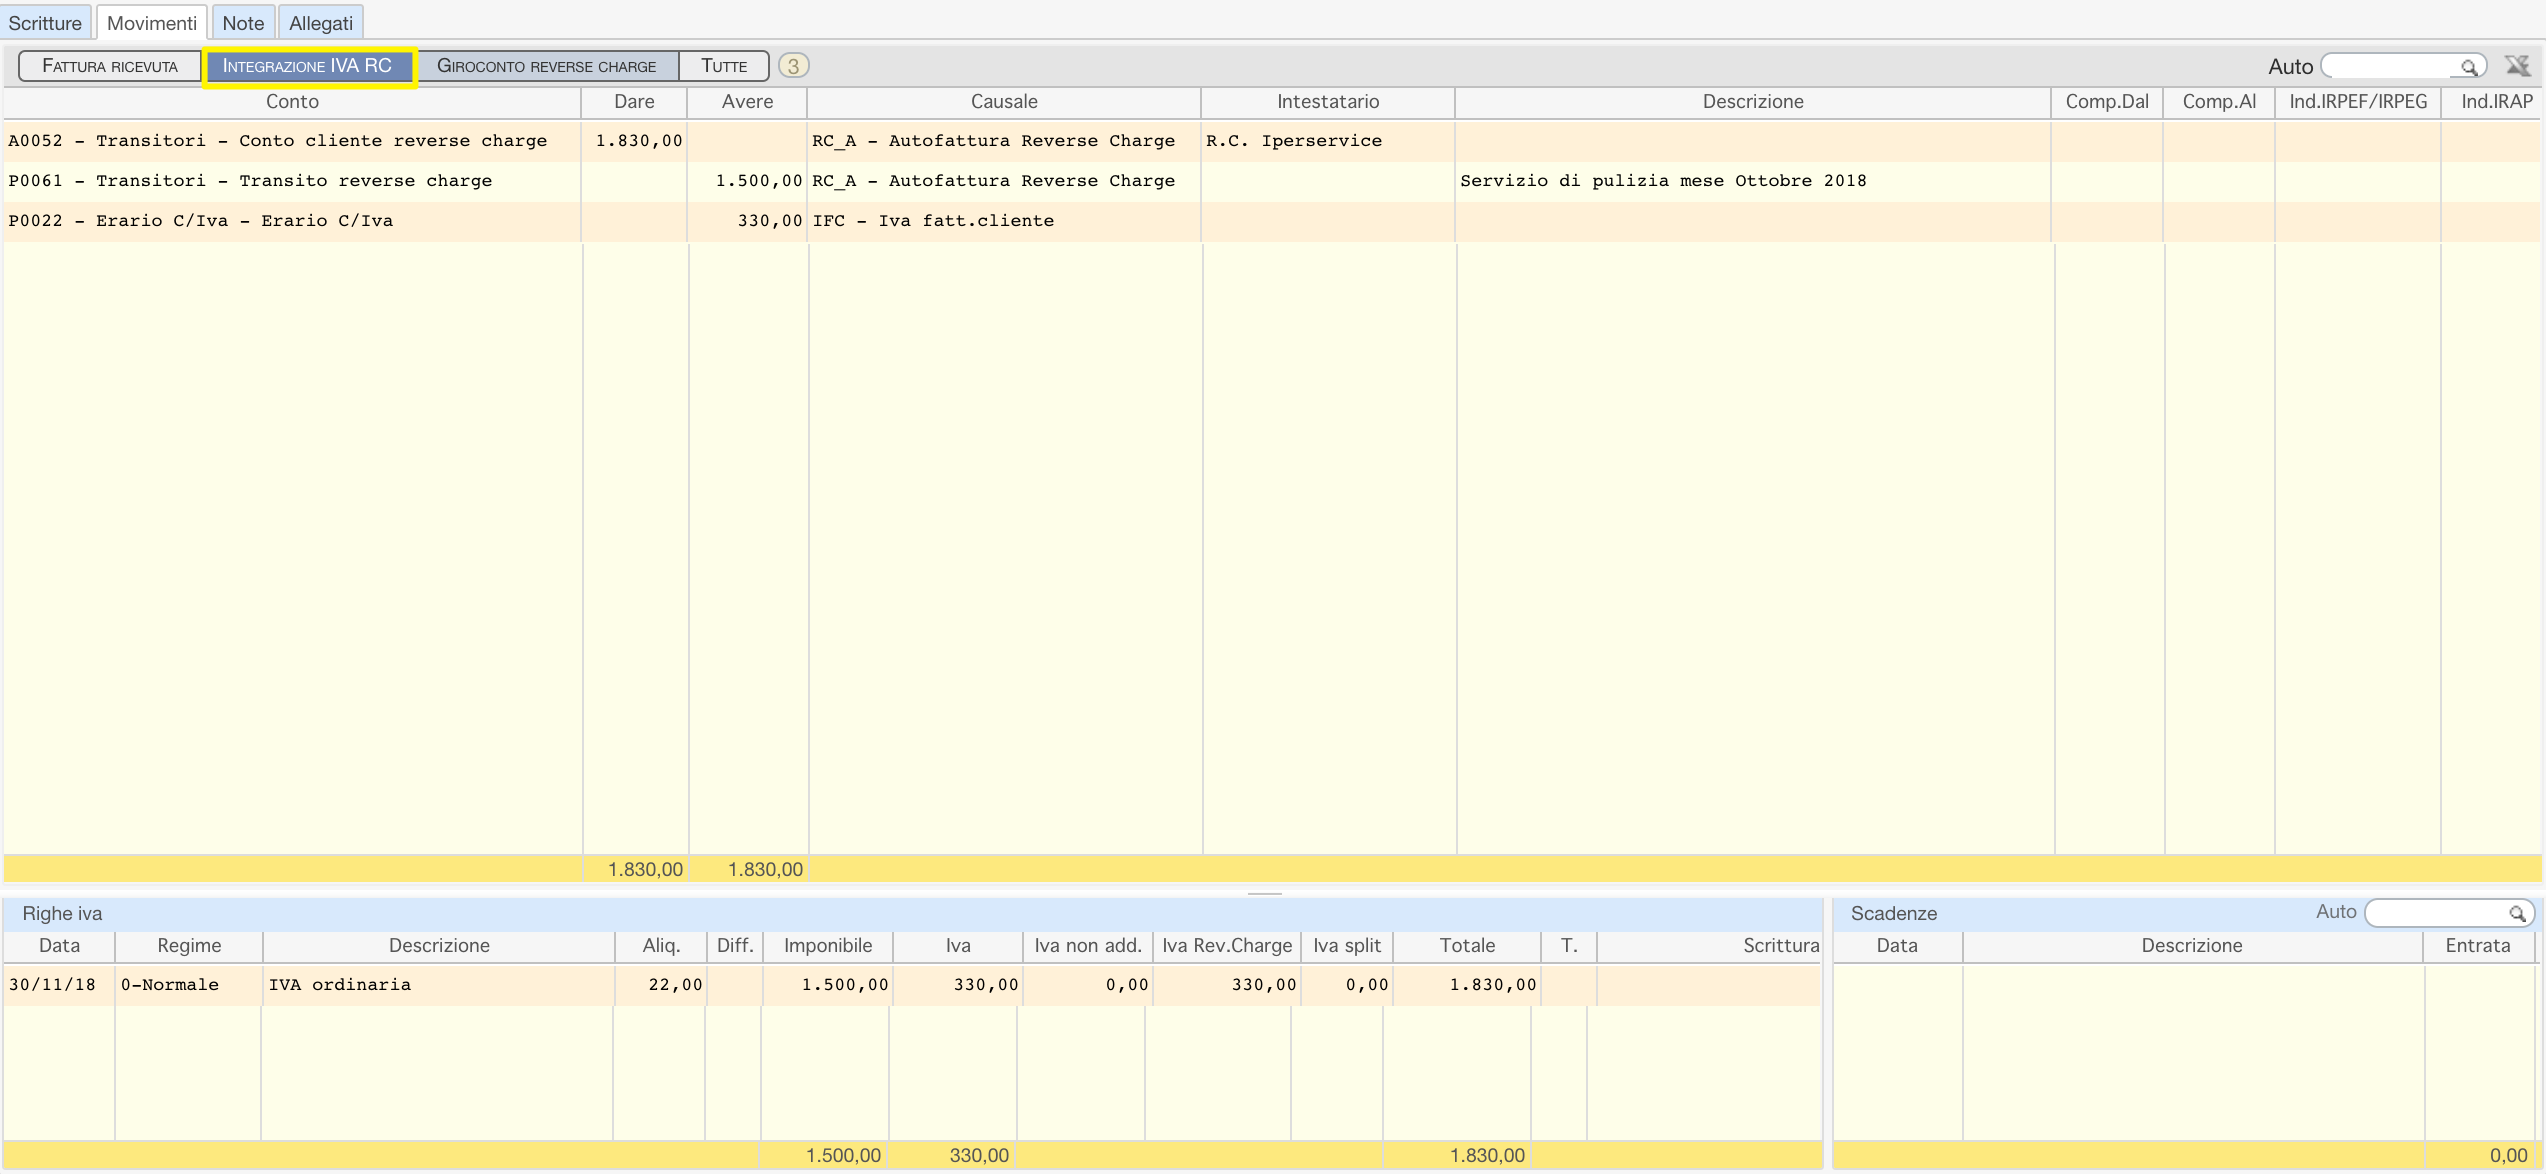The height and width of the screenshot is (1174, 2546).
Task: Show Fattura ricevuta movements
Action: pyautogui.click(x=110, y=66)
